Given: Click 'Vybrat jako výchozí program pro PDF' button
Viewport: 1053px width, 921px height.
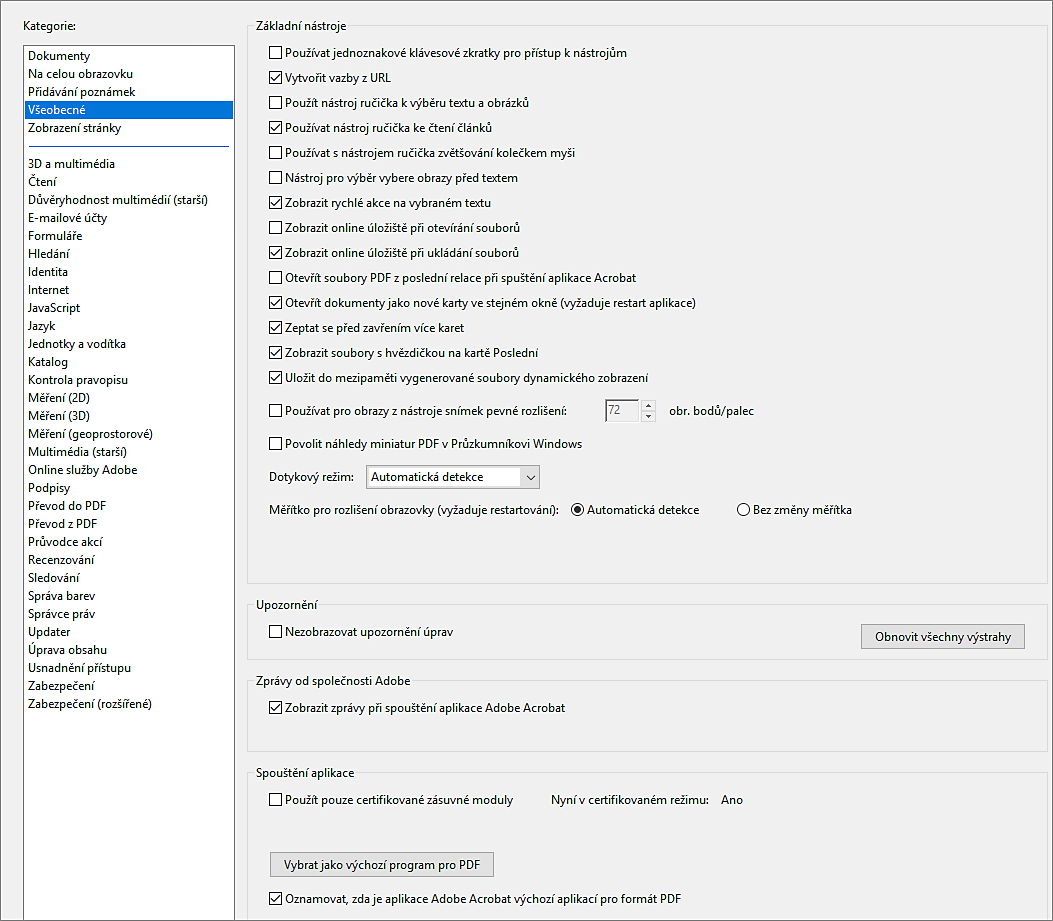Looking at the screenshot, I should pyautogui.click(x=381, y=865).
